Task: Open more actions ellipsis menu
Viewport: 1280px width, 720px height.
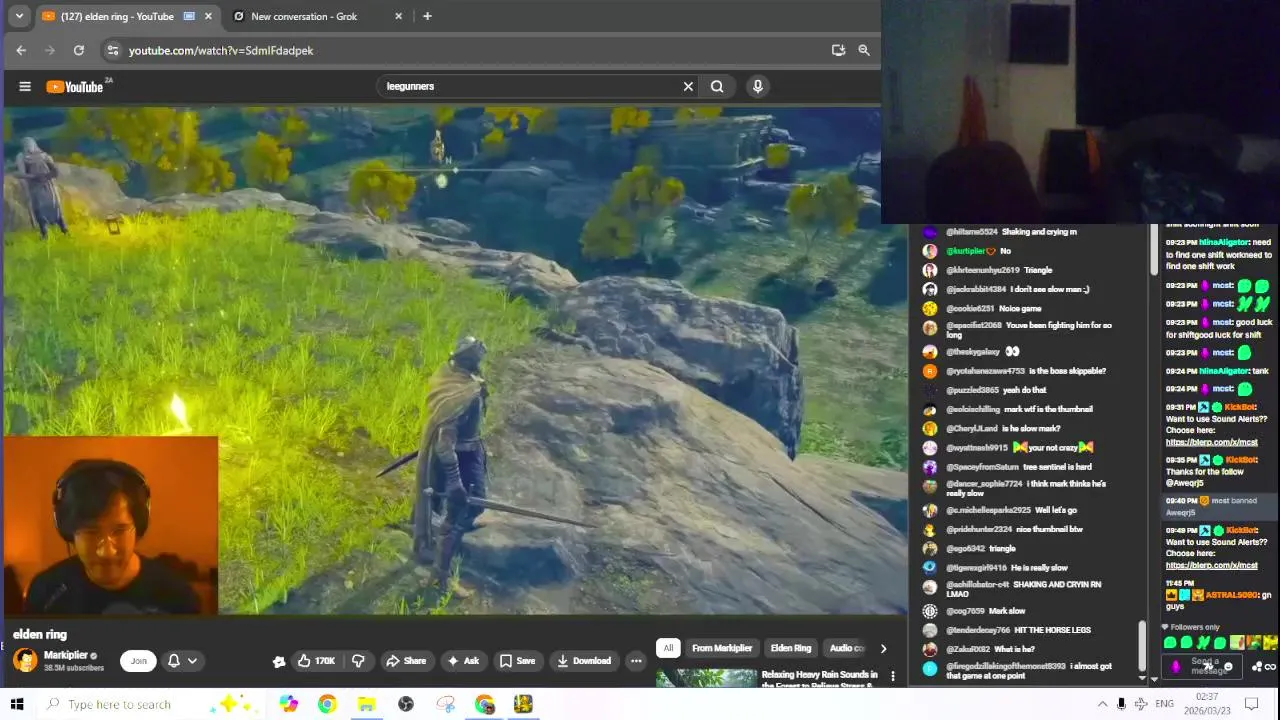Action: tap(636, 661)
